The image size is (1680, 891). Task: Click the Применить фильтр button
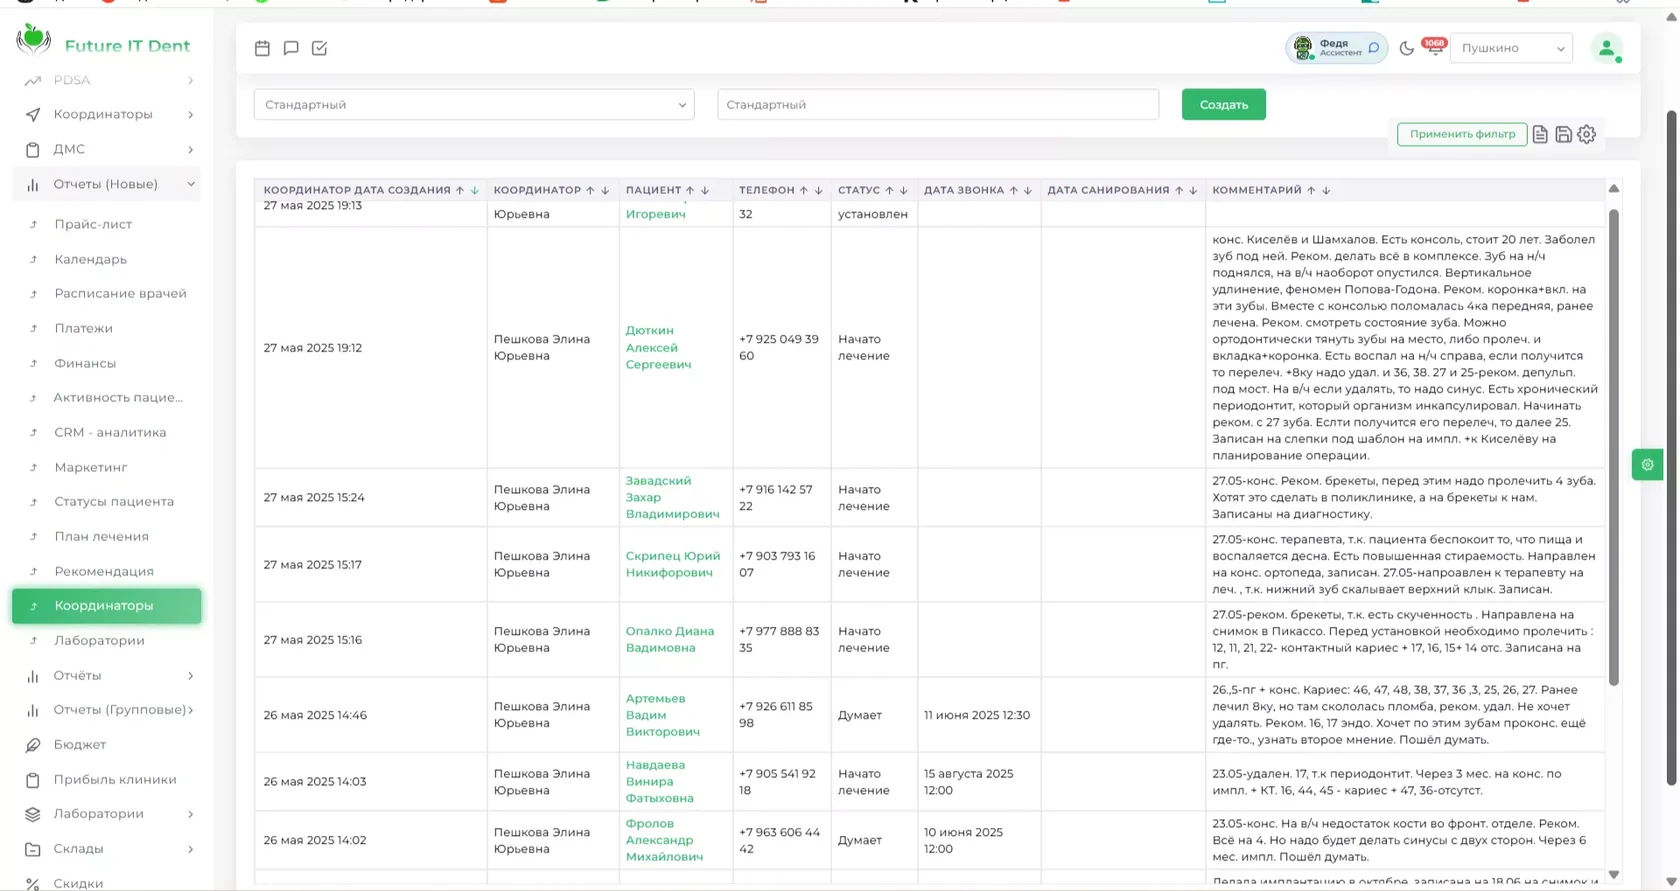1462,134
